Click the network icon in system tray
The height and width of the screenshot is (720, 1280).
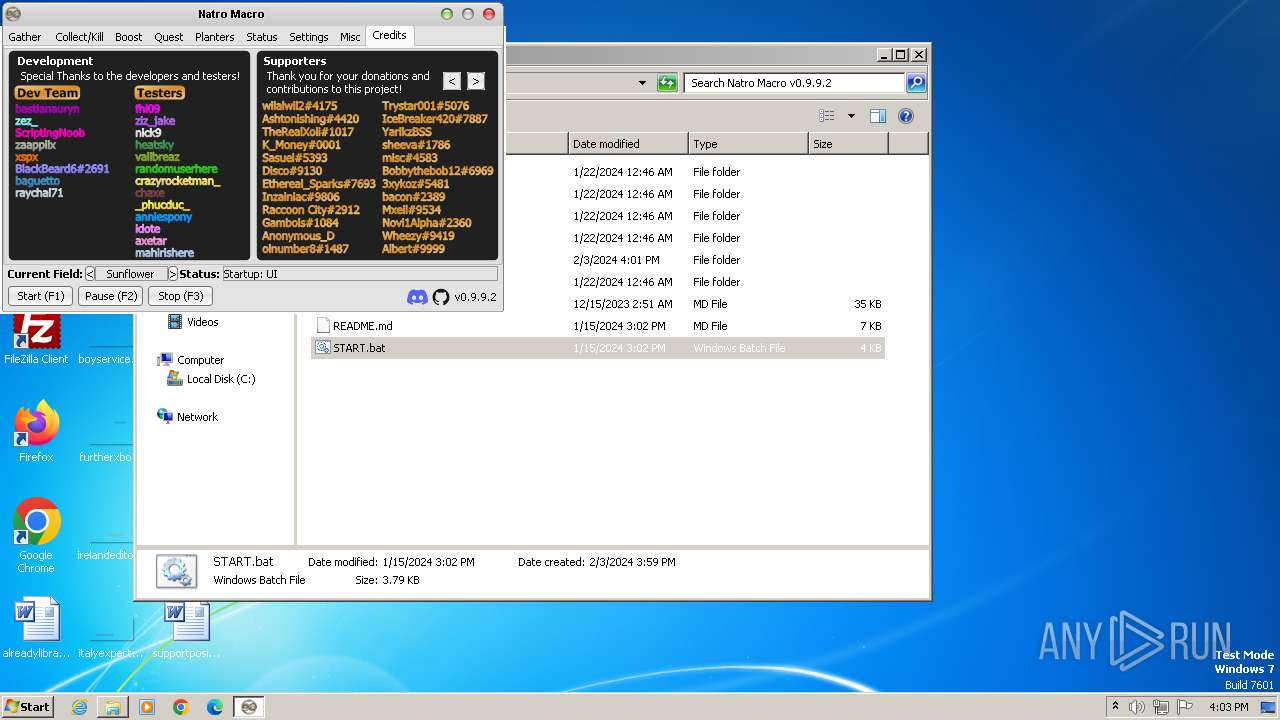point(1161,707)
